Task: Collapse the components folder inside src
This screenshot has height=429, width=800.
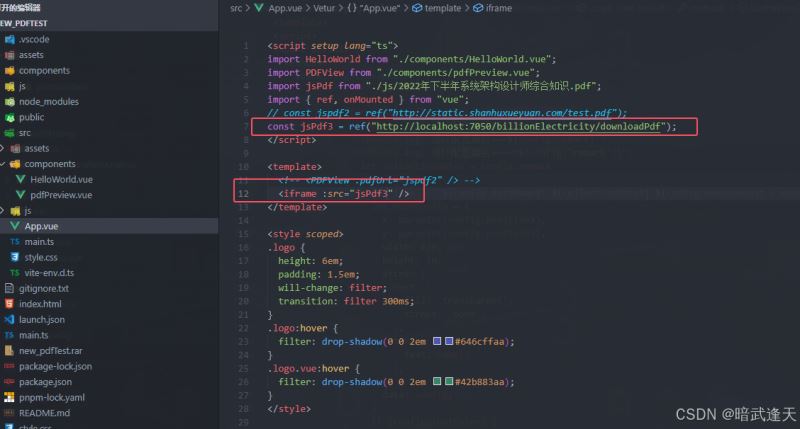Action: [3, 164]
